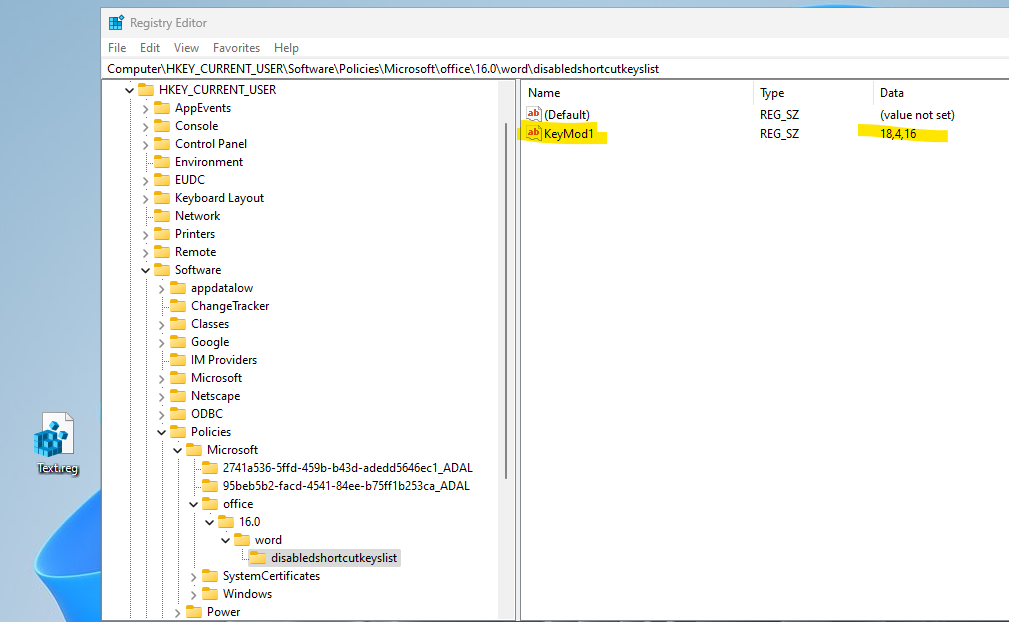Expand the Classes key
Screen dimensions: 1009x622
pos(162,325)
